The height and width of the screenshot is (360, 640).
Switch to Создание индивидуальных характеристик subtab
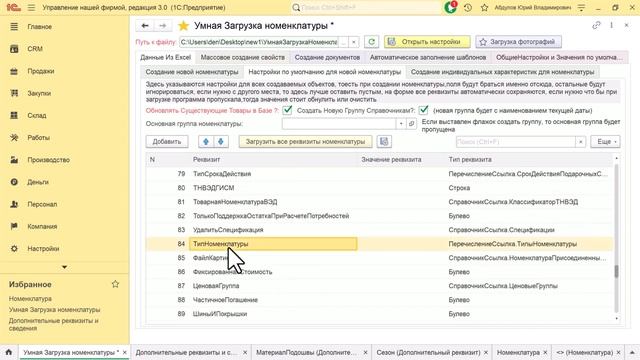502,72
